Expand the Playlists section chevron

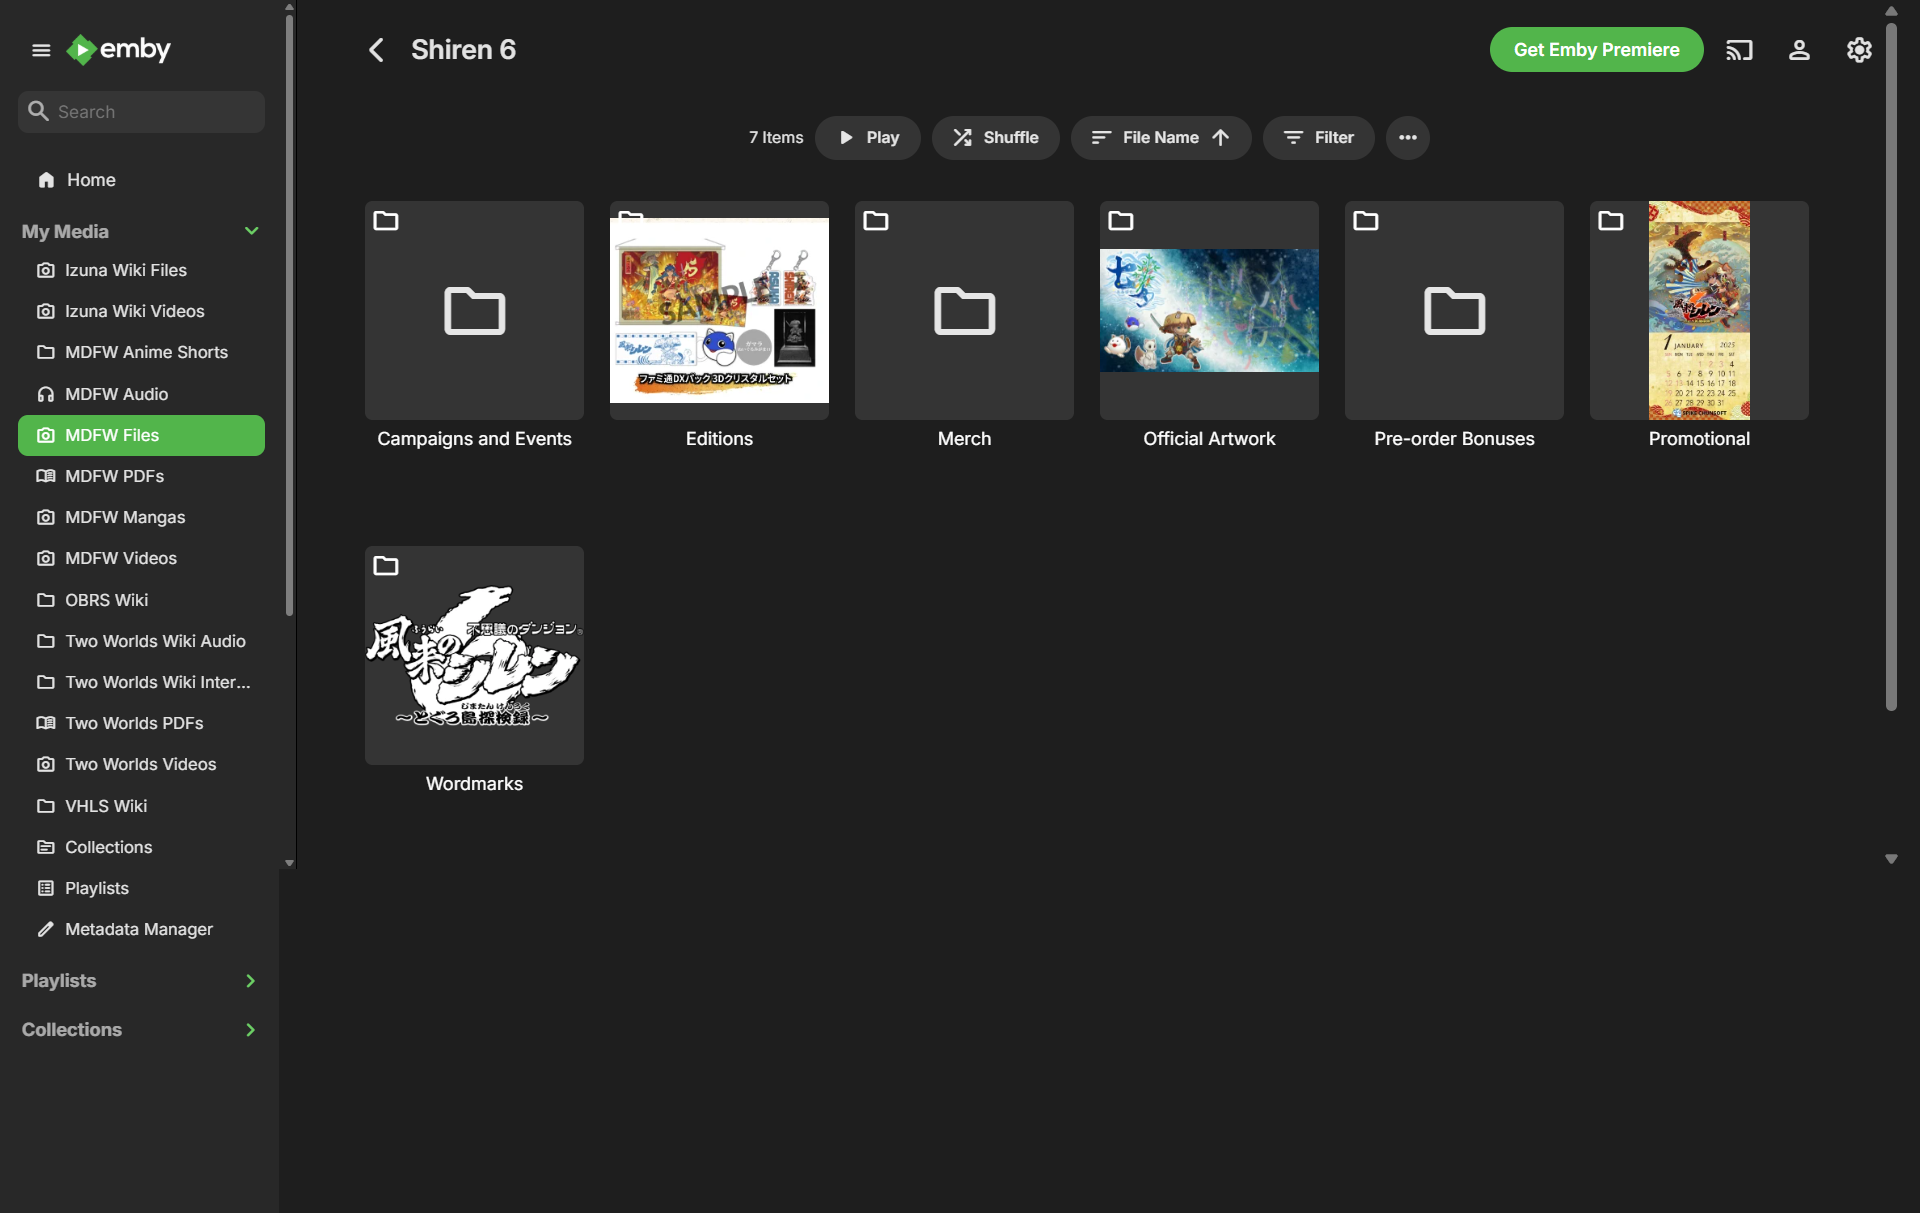[250, 981]
